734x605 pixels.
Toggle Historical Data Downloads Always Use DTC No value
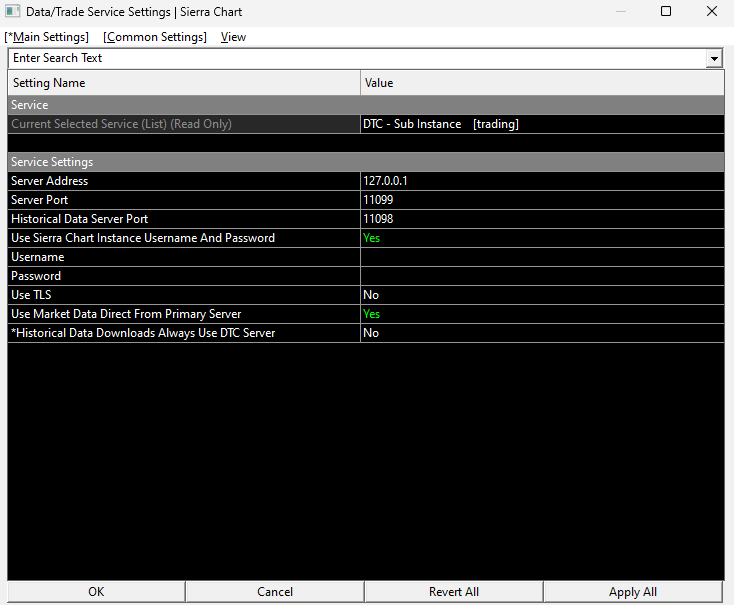point(542,333)
